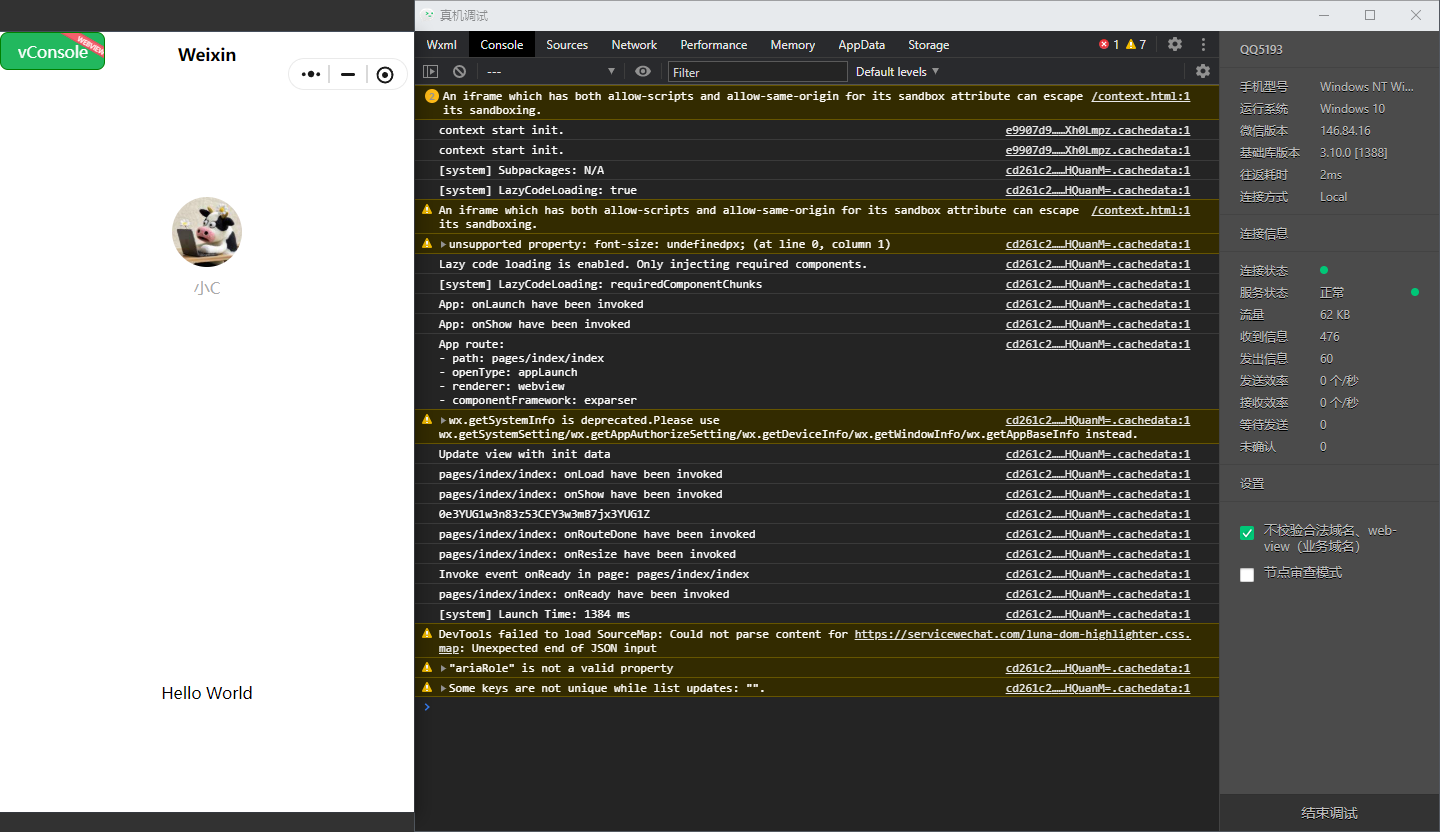
Task: Uncheck the 不校验合法域名 checkbox
Action: pyautogui.click(x=1247, y=533)
